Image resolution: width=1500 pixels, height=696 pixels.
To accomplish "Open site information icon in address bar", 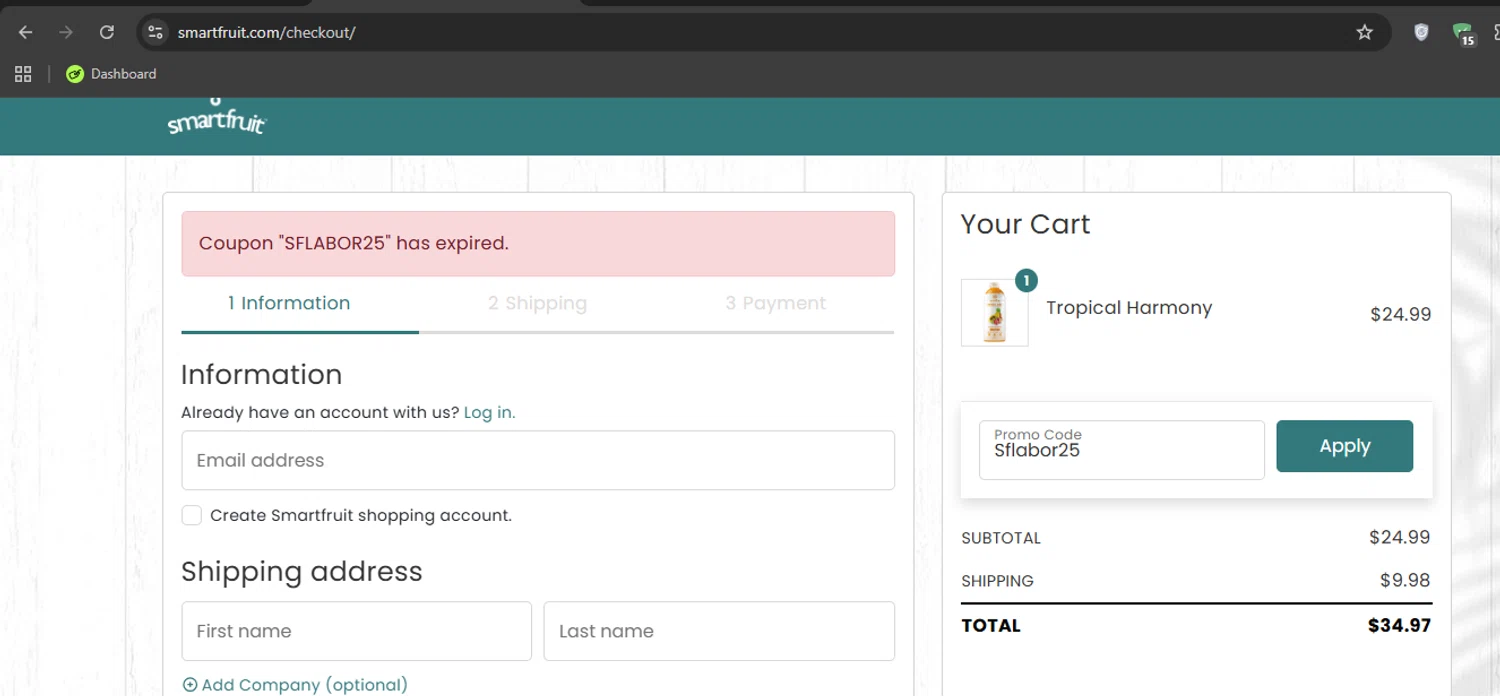I will pos(155,32).
